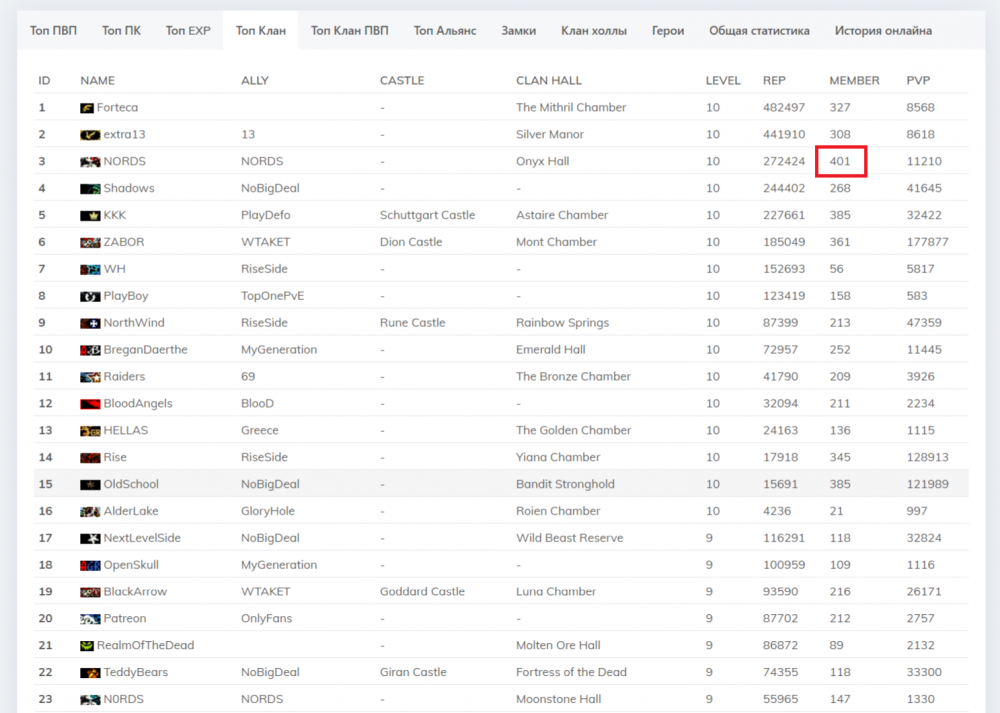Screen dimensions: 1000x713
Task: Click NORDS member count 401
Action: pyautogui.click(x=840, y=161)
